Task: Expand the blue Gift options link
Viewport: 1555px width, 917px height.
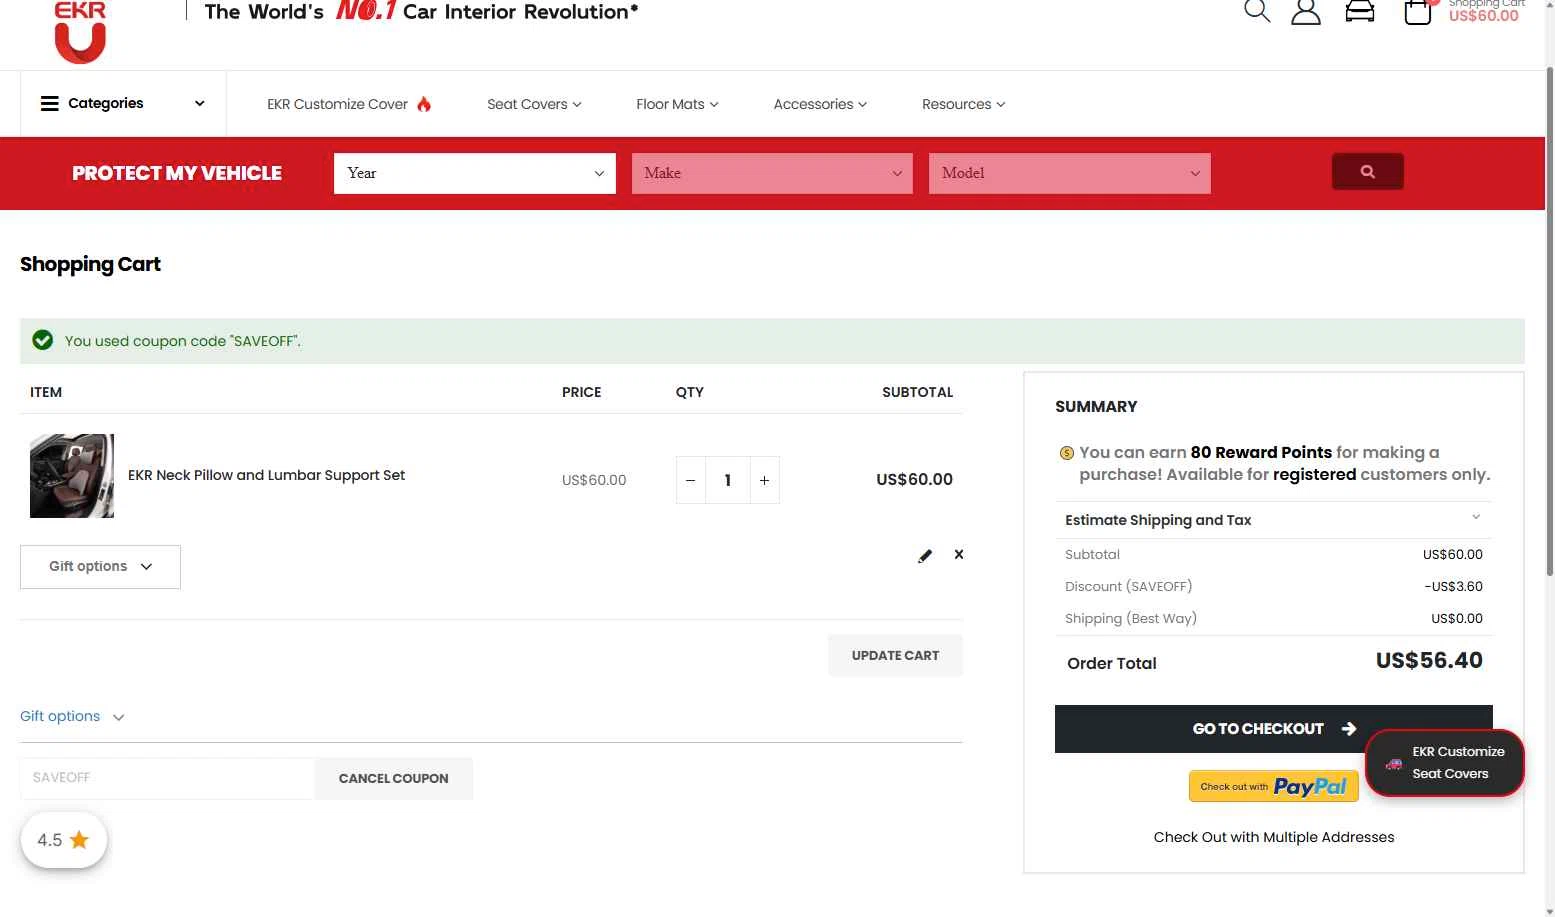Action: [72, 716]
